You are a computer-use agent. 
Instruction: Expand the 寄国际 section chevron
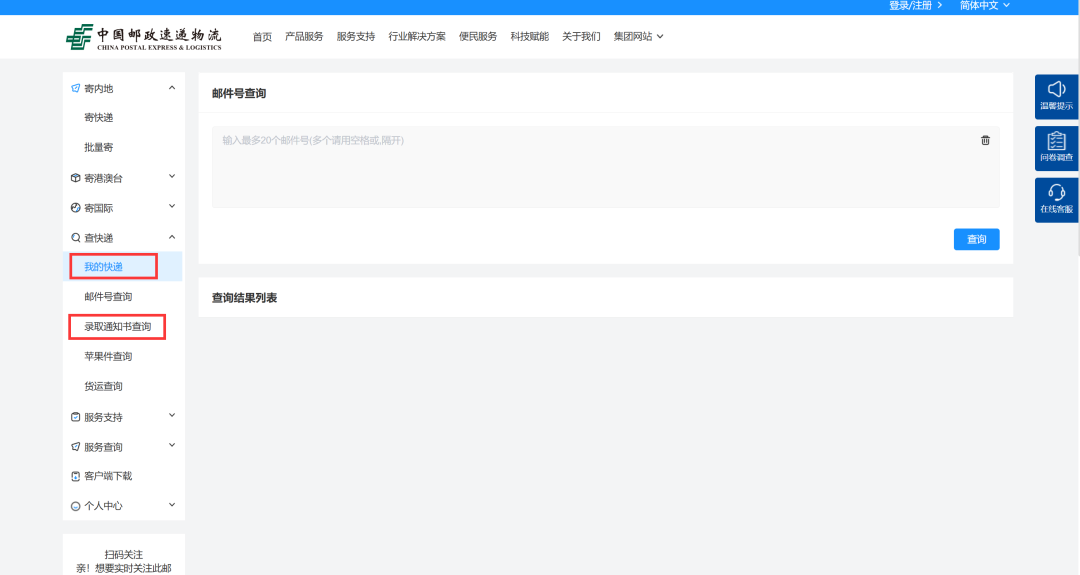click(x=172, y=207)
